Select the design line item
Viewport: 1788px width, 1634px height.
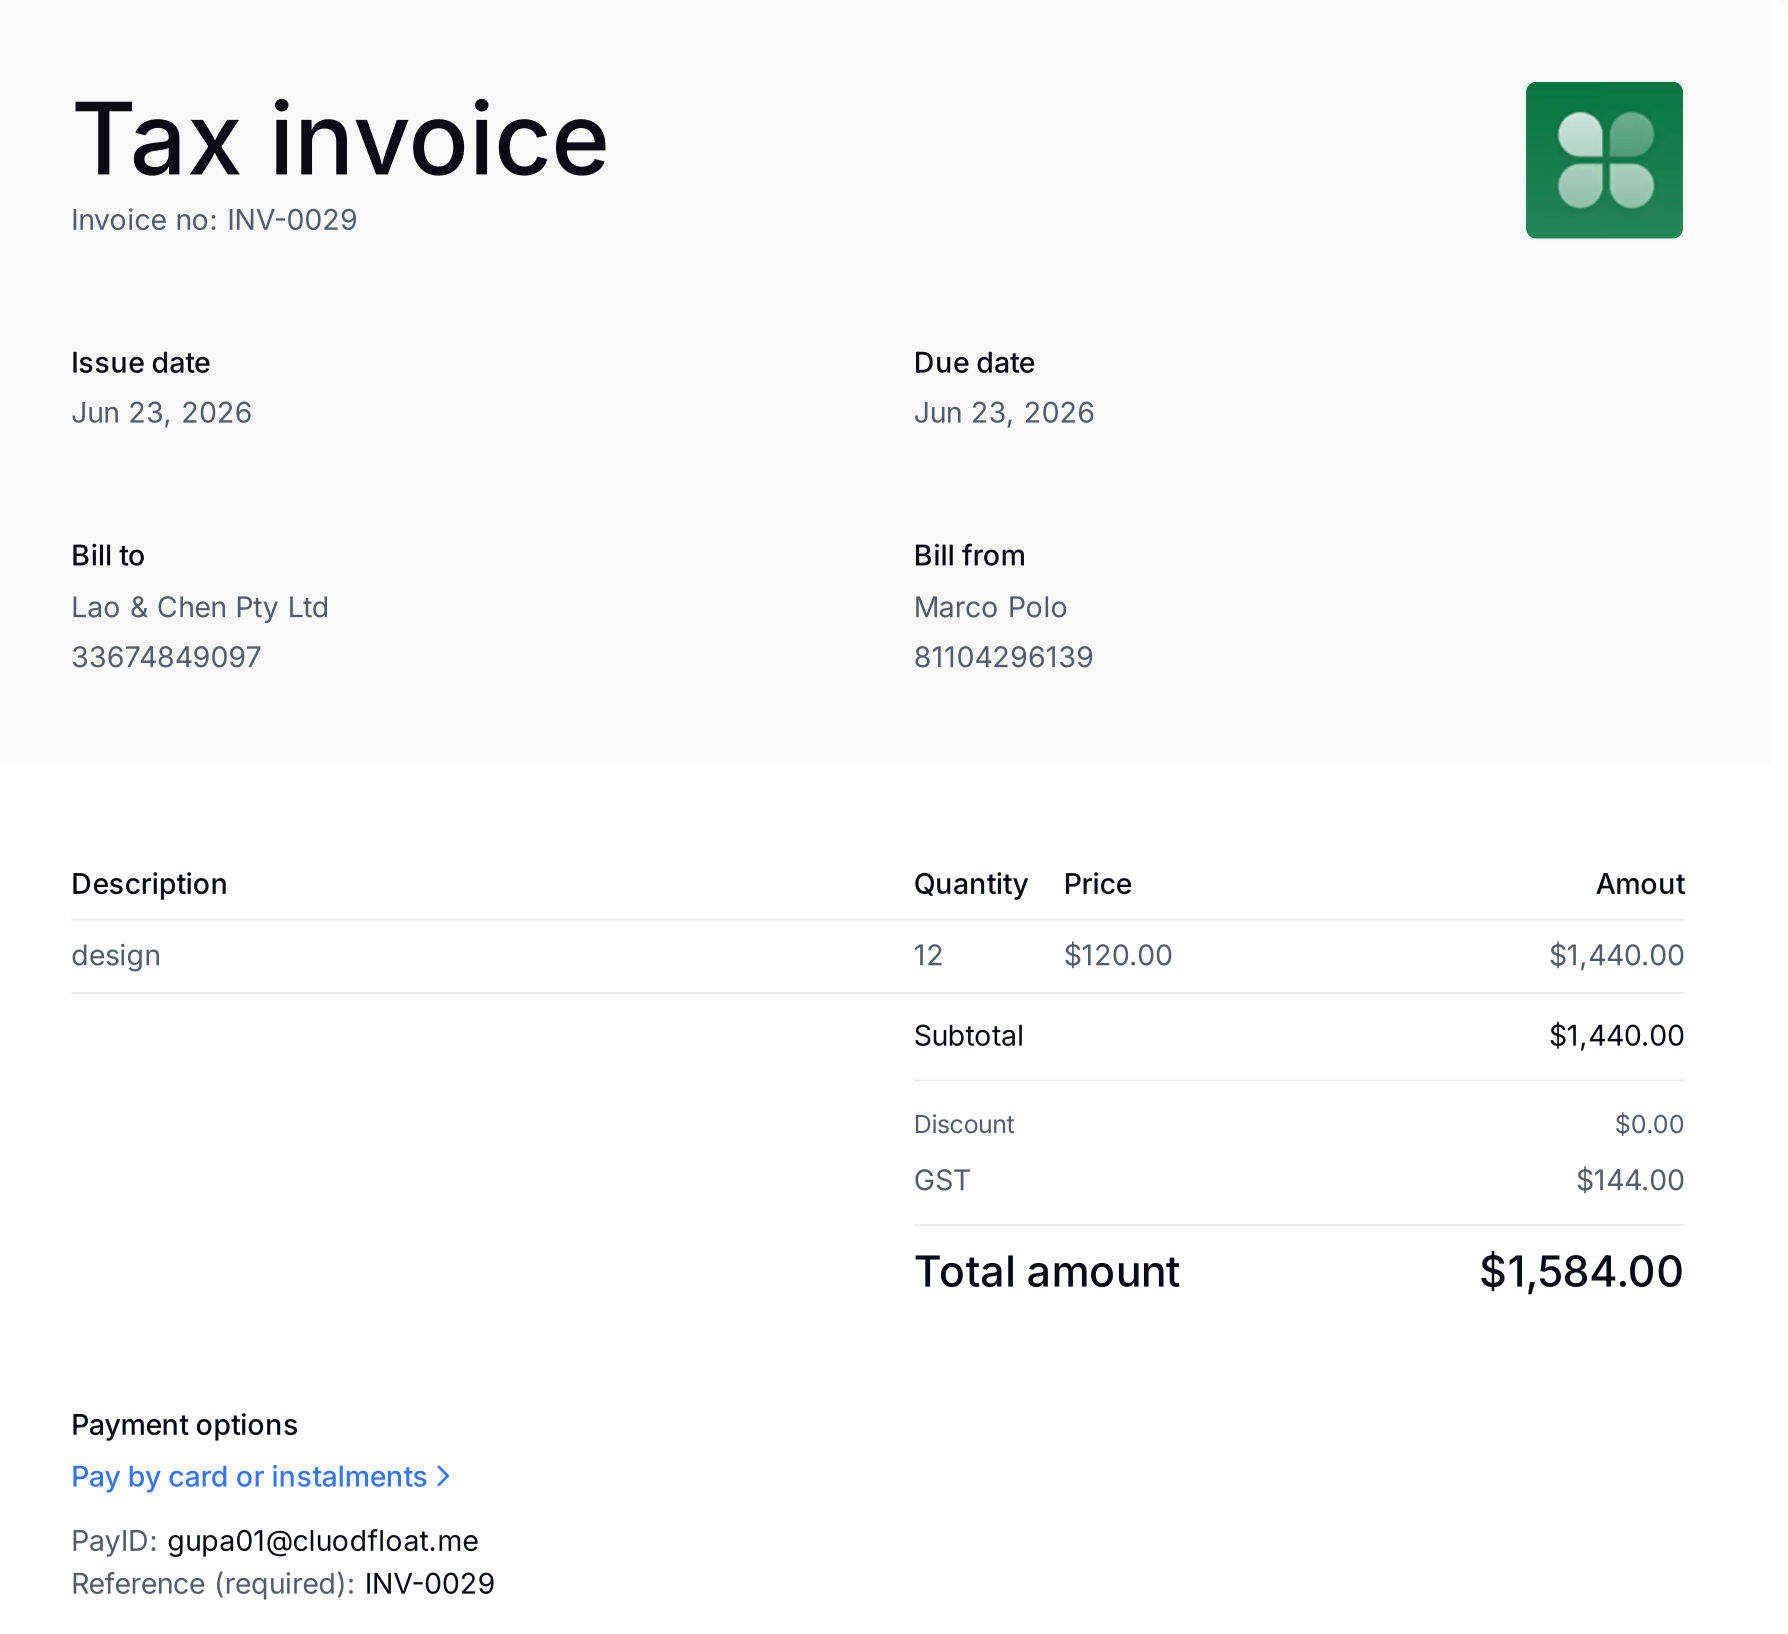pos(116,956)
